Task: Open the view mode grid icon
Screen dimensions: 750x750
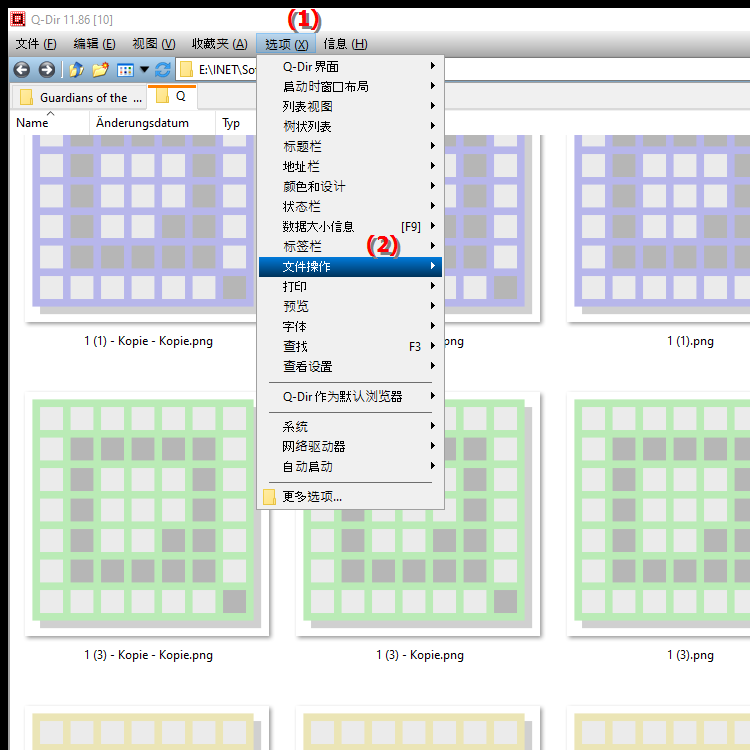Action: tap(125, 70)
